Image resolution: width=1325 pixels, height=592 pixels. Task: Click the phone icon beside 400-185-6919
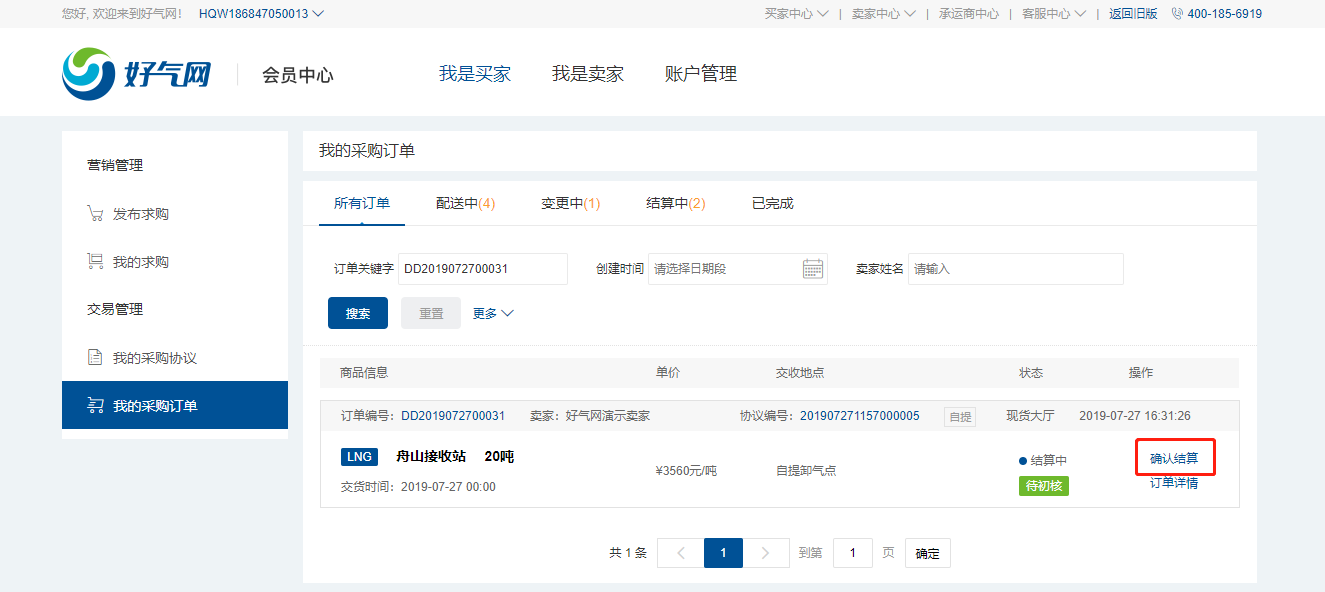click(x=1177, y=14)
